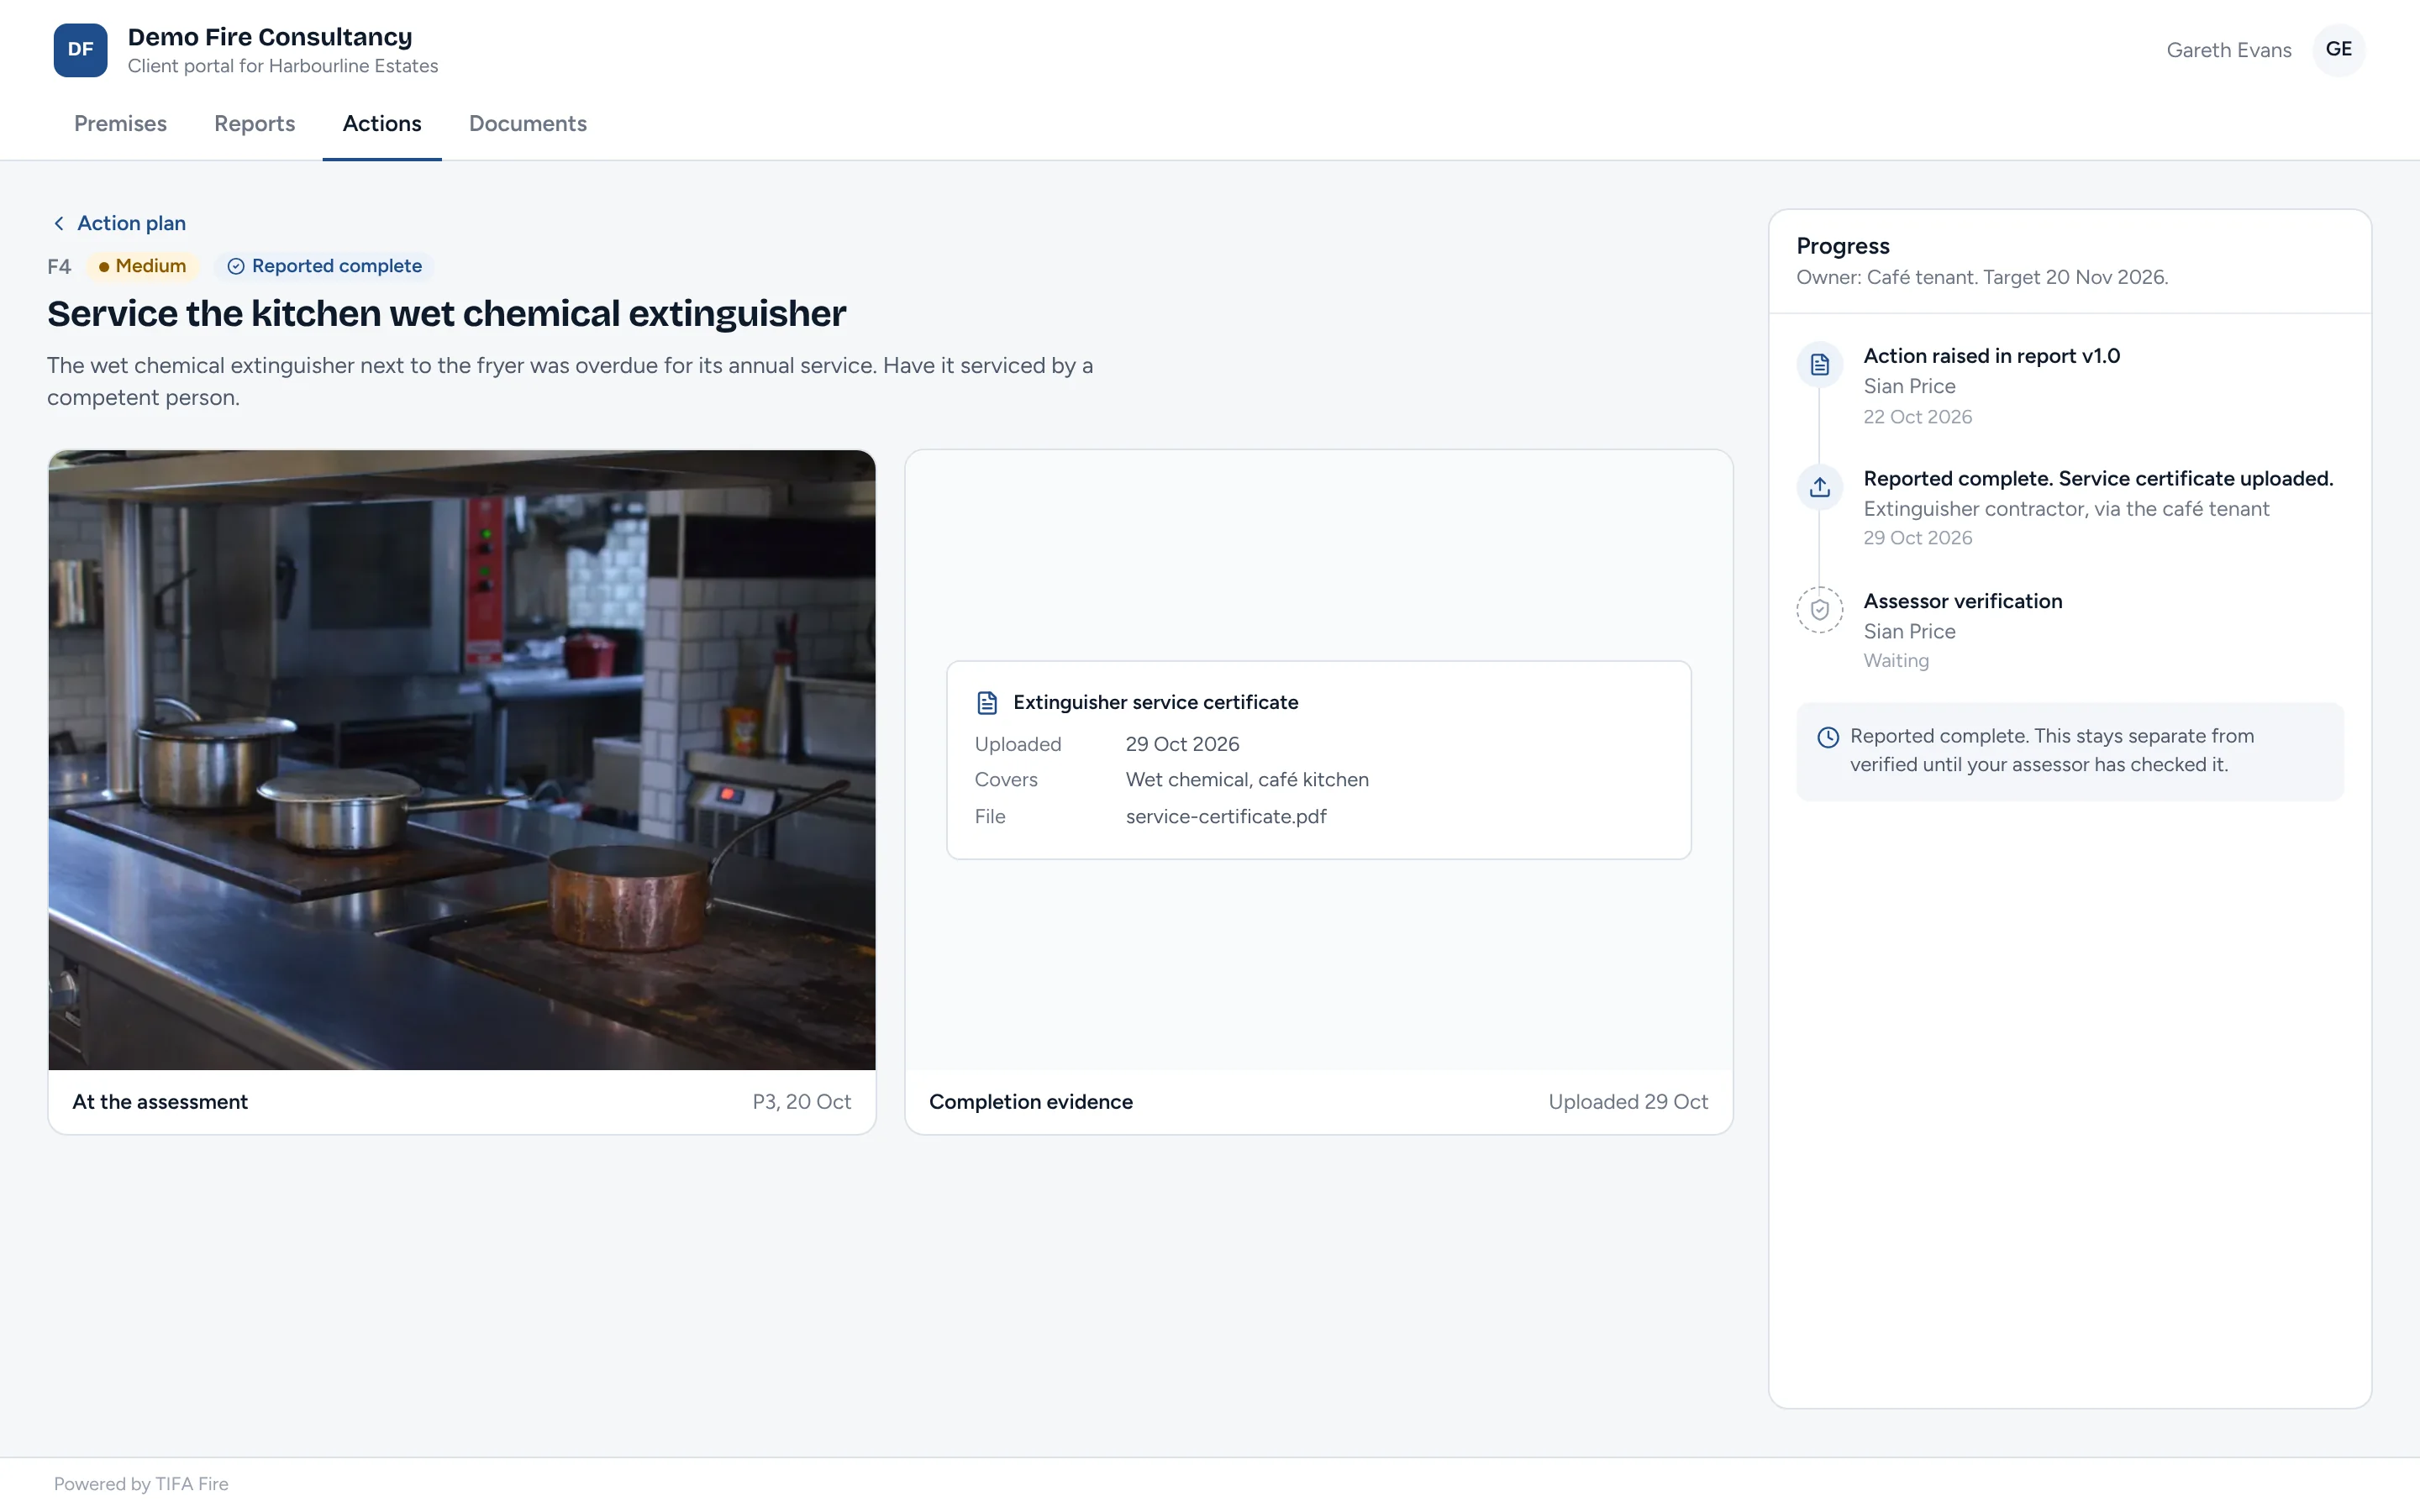
Task: Click 'Client portal for Harbourline Estates' subtitle
Action: [x=283, y=66]
